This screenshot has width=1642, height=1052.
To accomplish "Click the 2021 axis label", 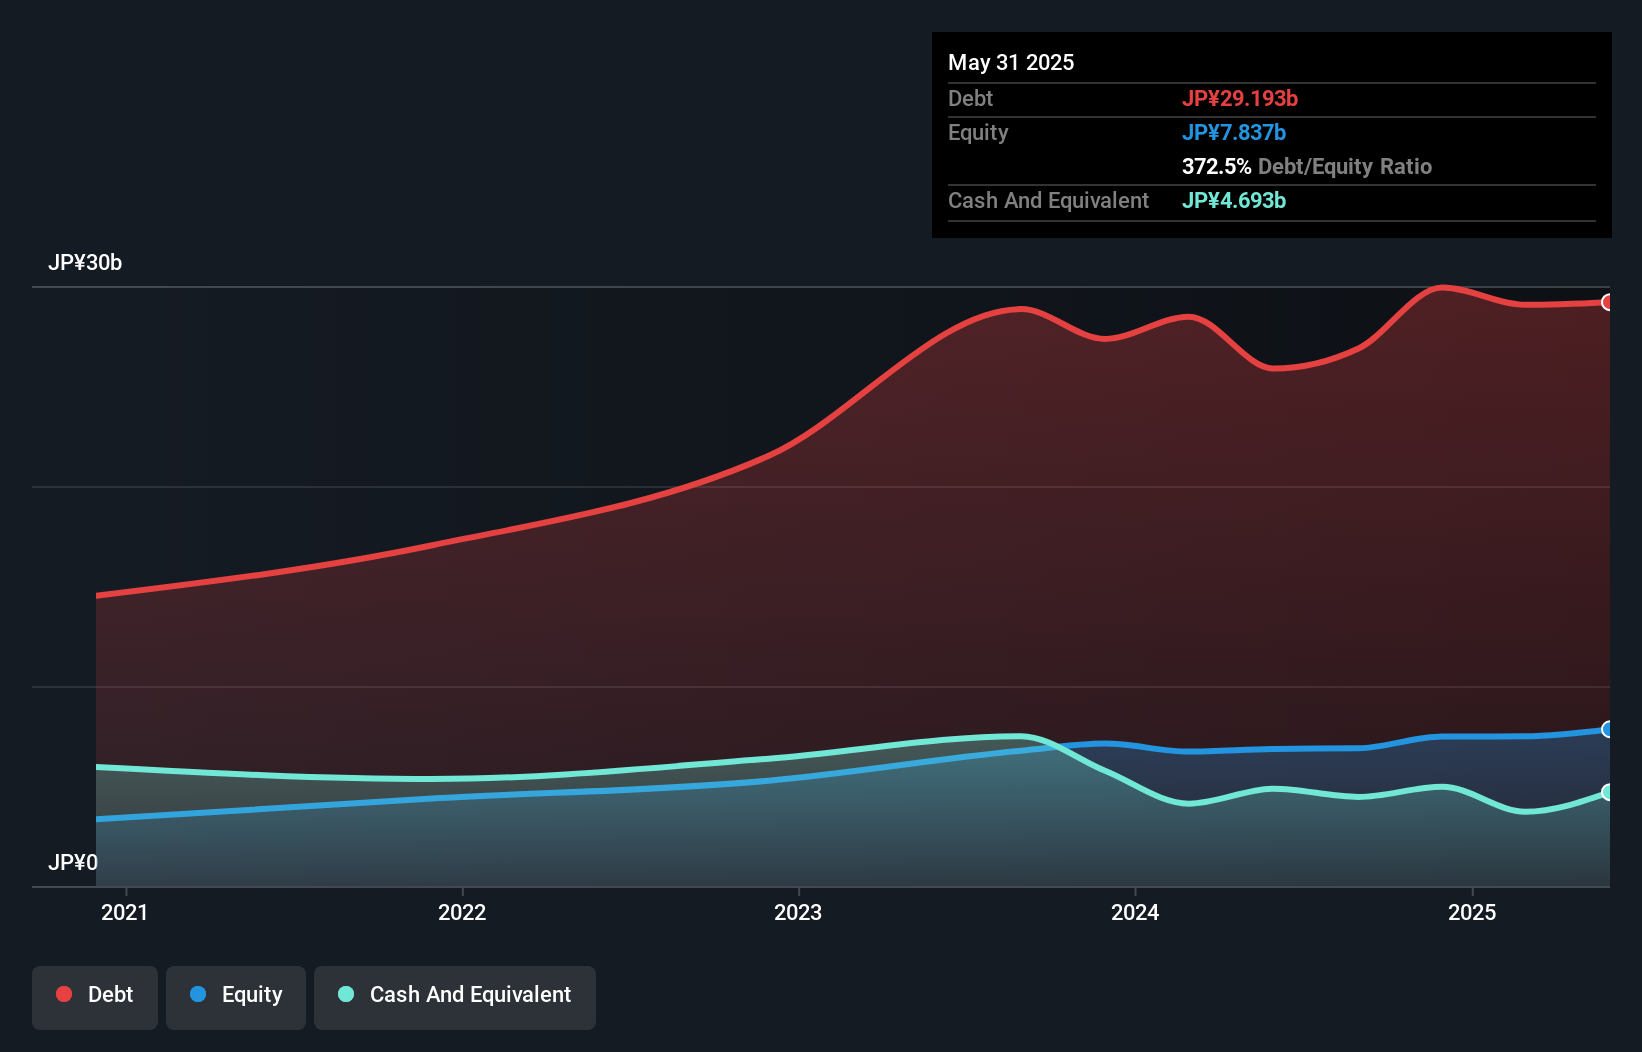I will click(x=125, y=912).
